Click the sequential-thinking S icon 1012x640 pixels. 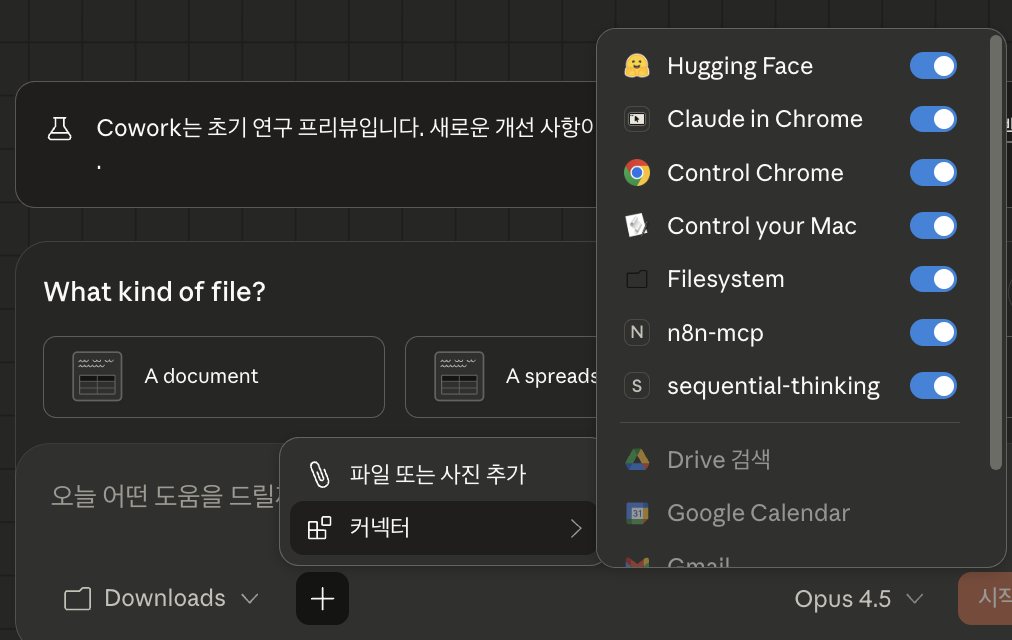(636, 386)
